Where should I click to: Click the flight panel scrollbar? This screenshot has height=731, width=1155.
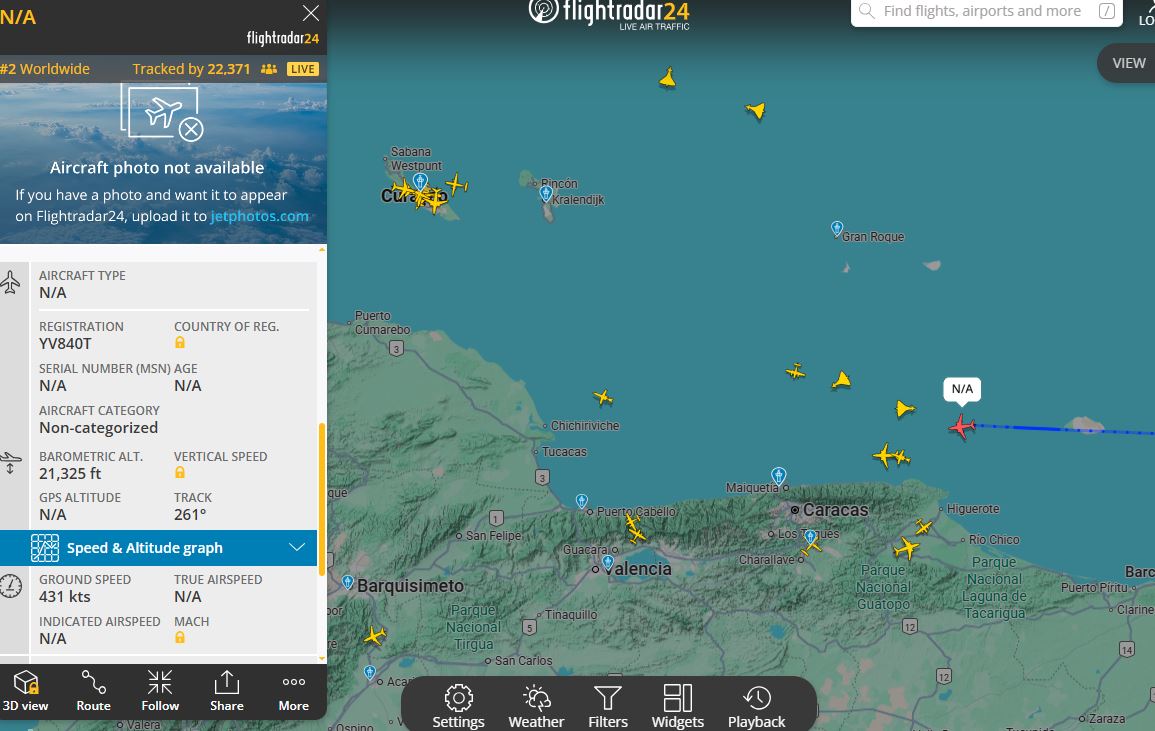click(x=321, y=500)
